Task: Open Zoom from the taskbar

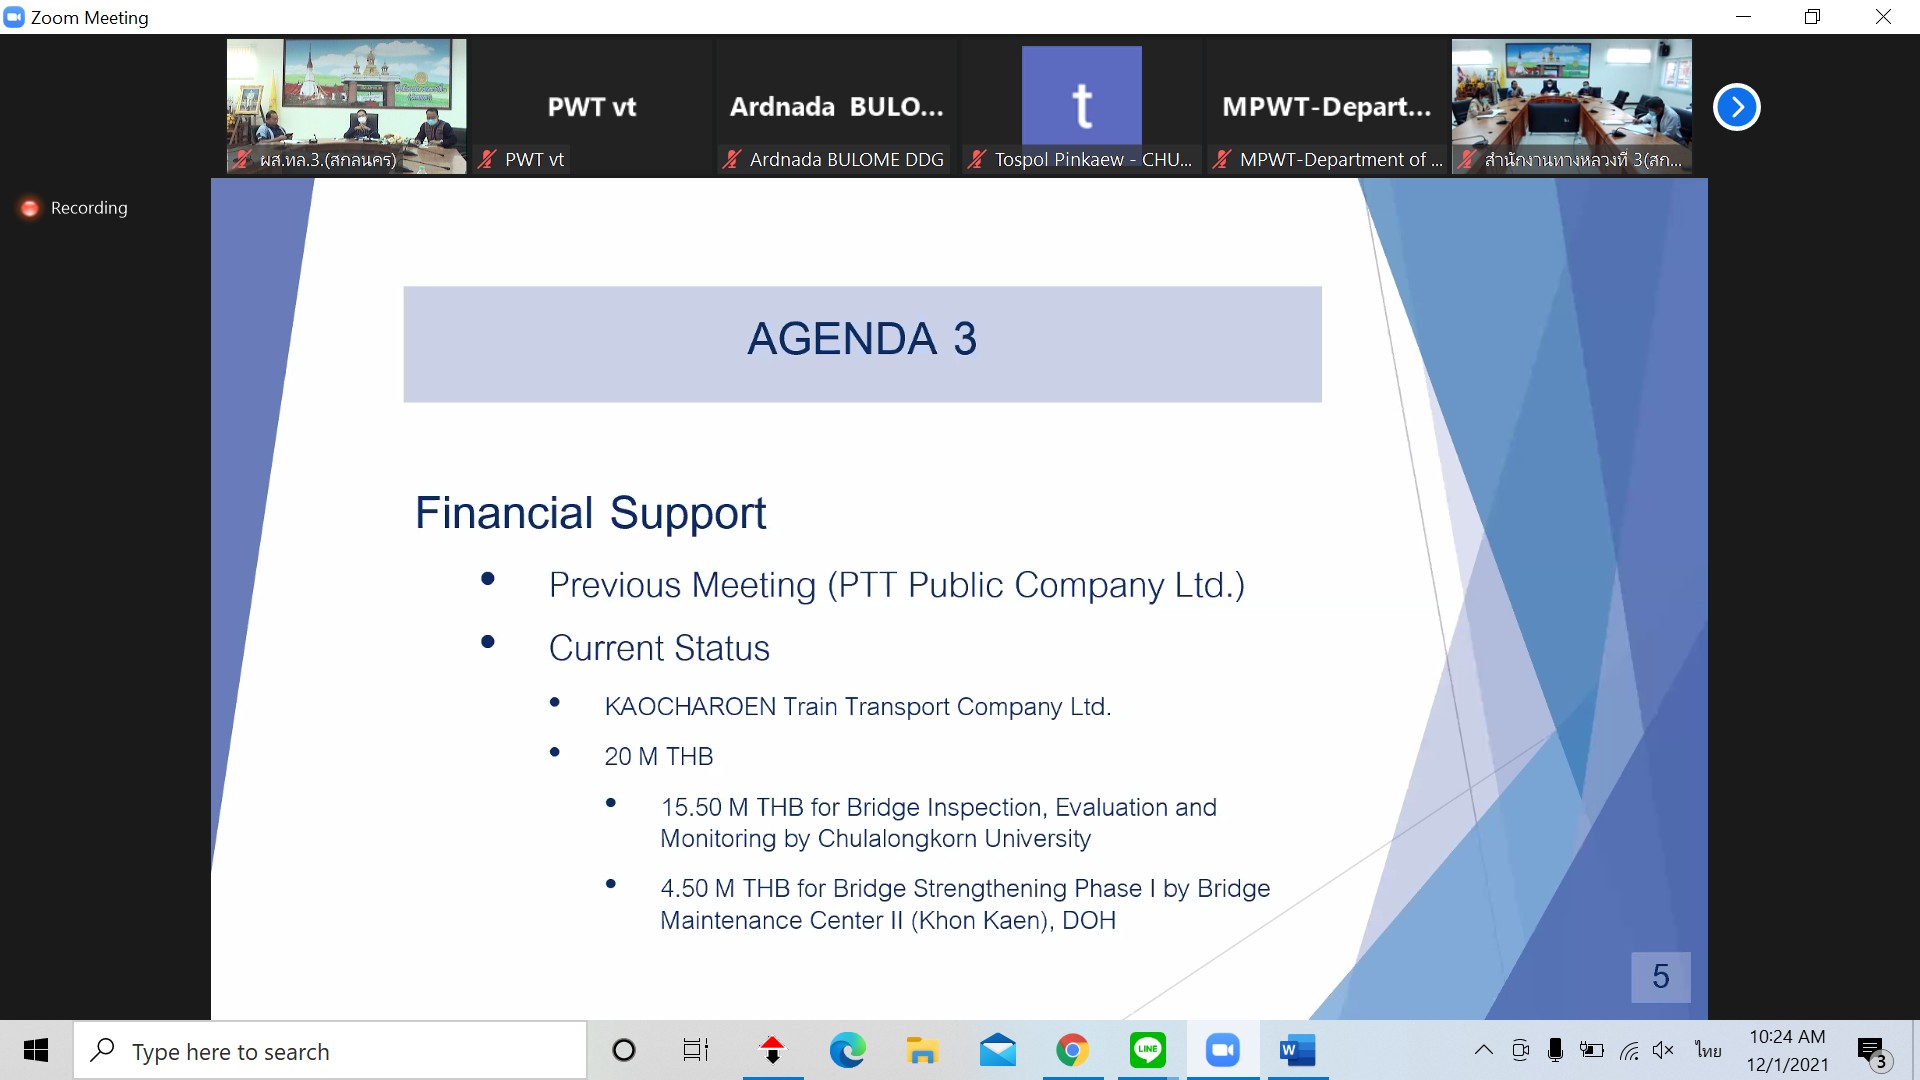Action: tap(1222, 1051)
